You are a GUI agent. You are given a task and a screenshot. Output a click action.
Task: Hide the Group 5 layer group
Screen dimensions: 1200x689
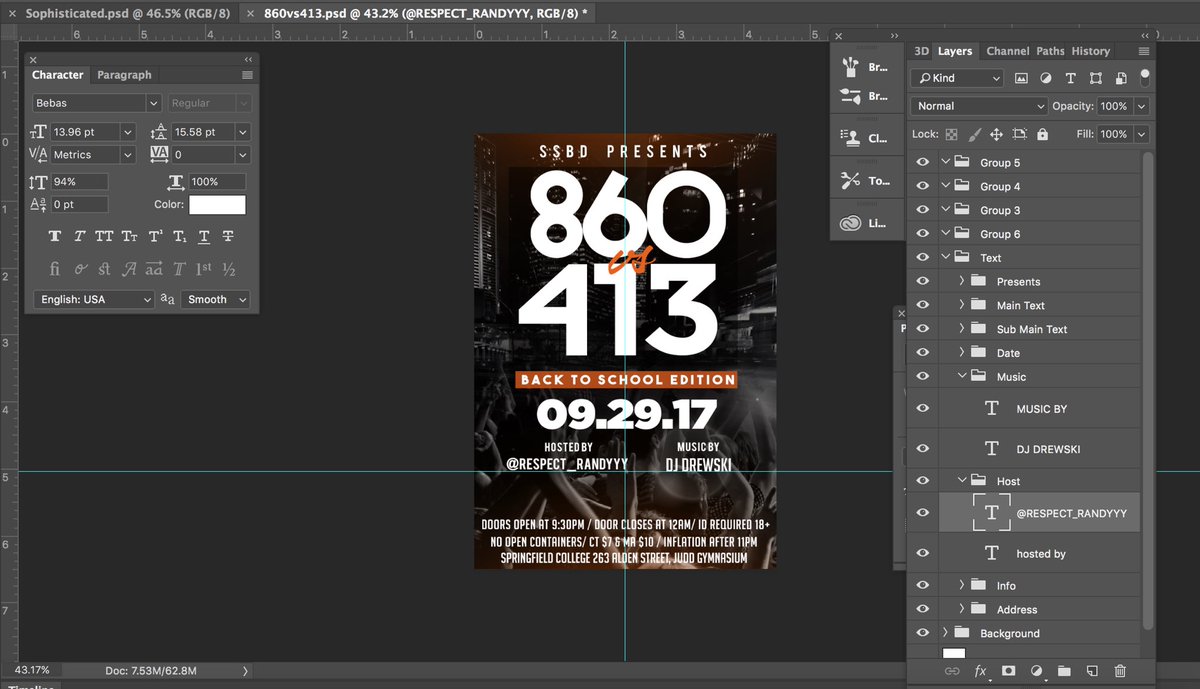click(x=922, y=162)
